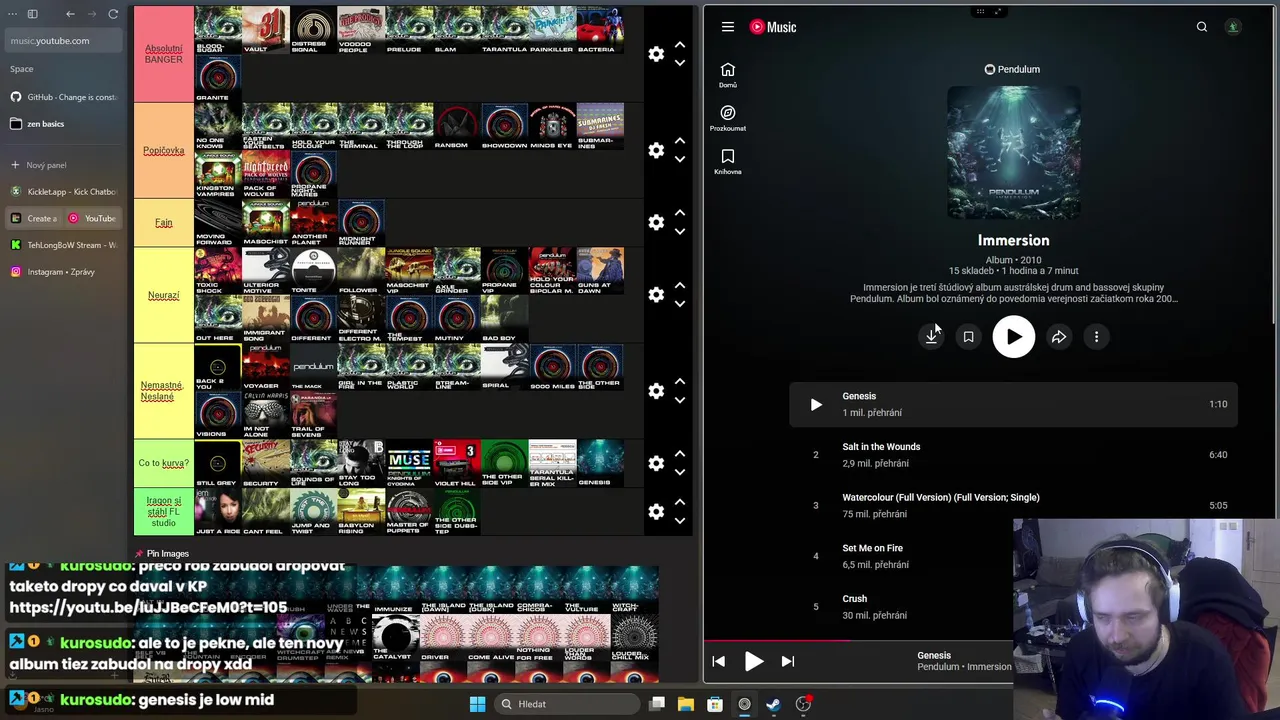Open the account avatar menu in YouTube Music
This screenshot has height=720, width=1280.
tap(1233, 27)
